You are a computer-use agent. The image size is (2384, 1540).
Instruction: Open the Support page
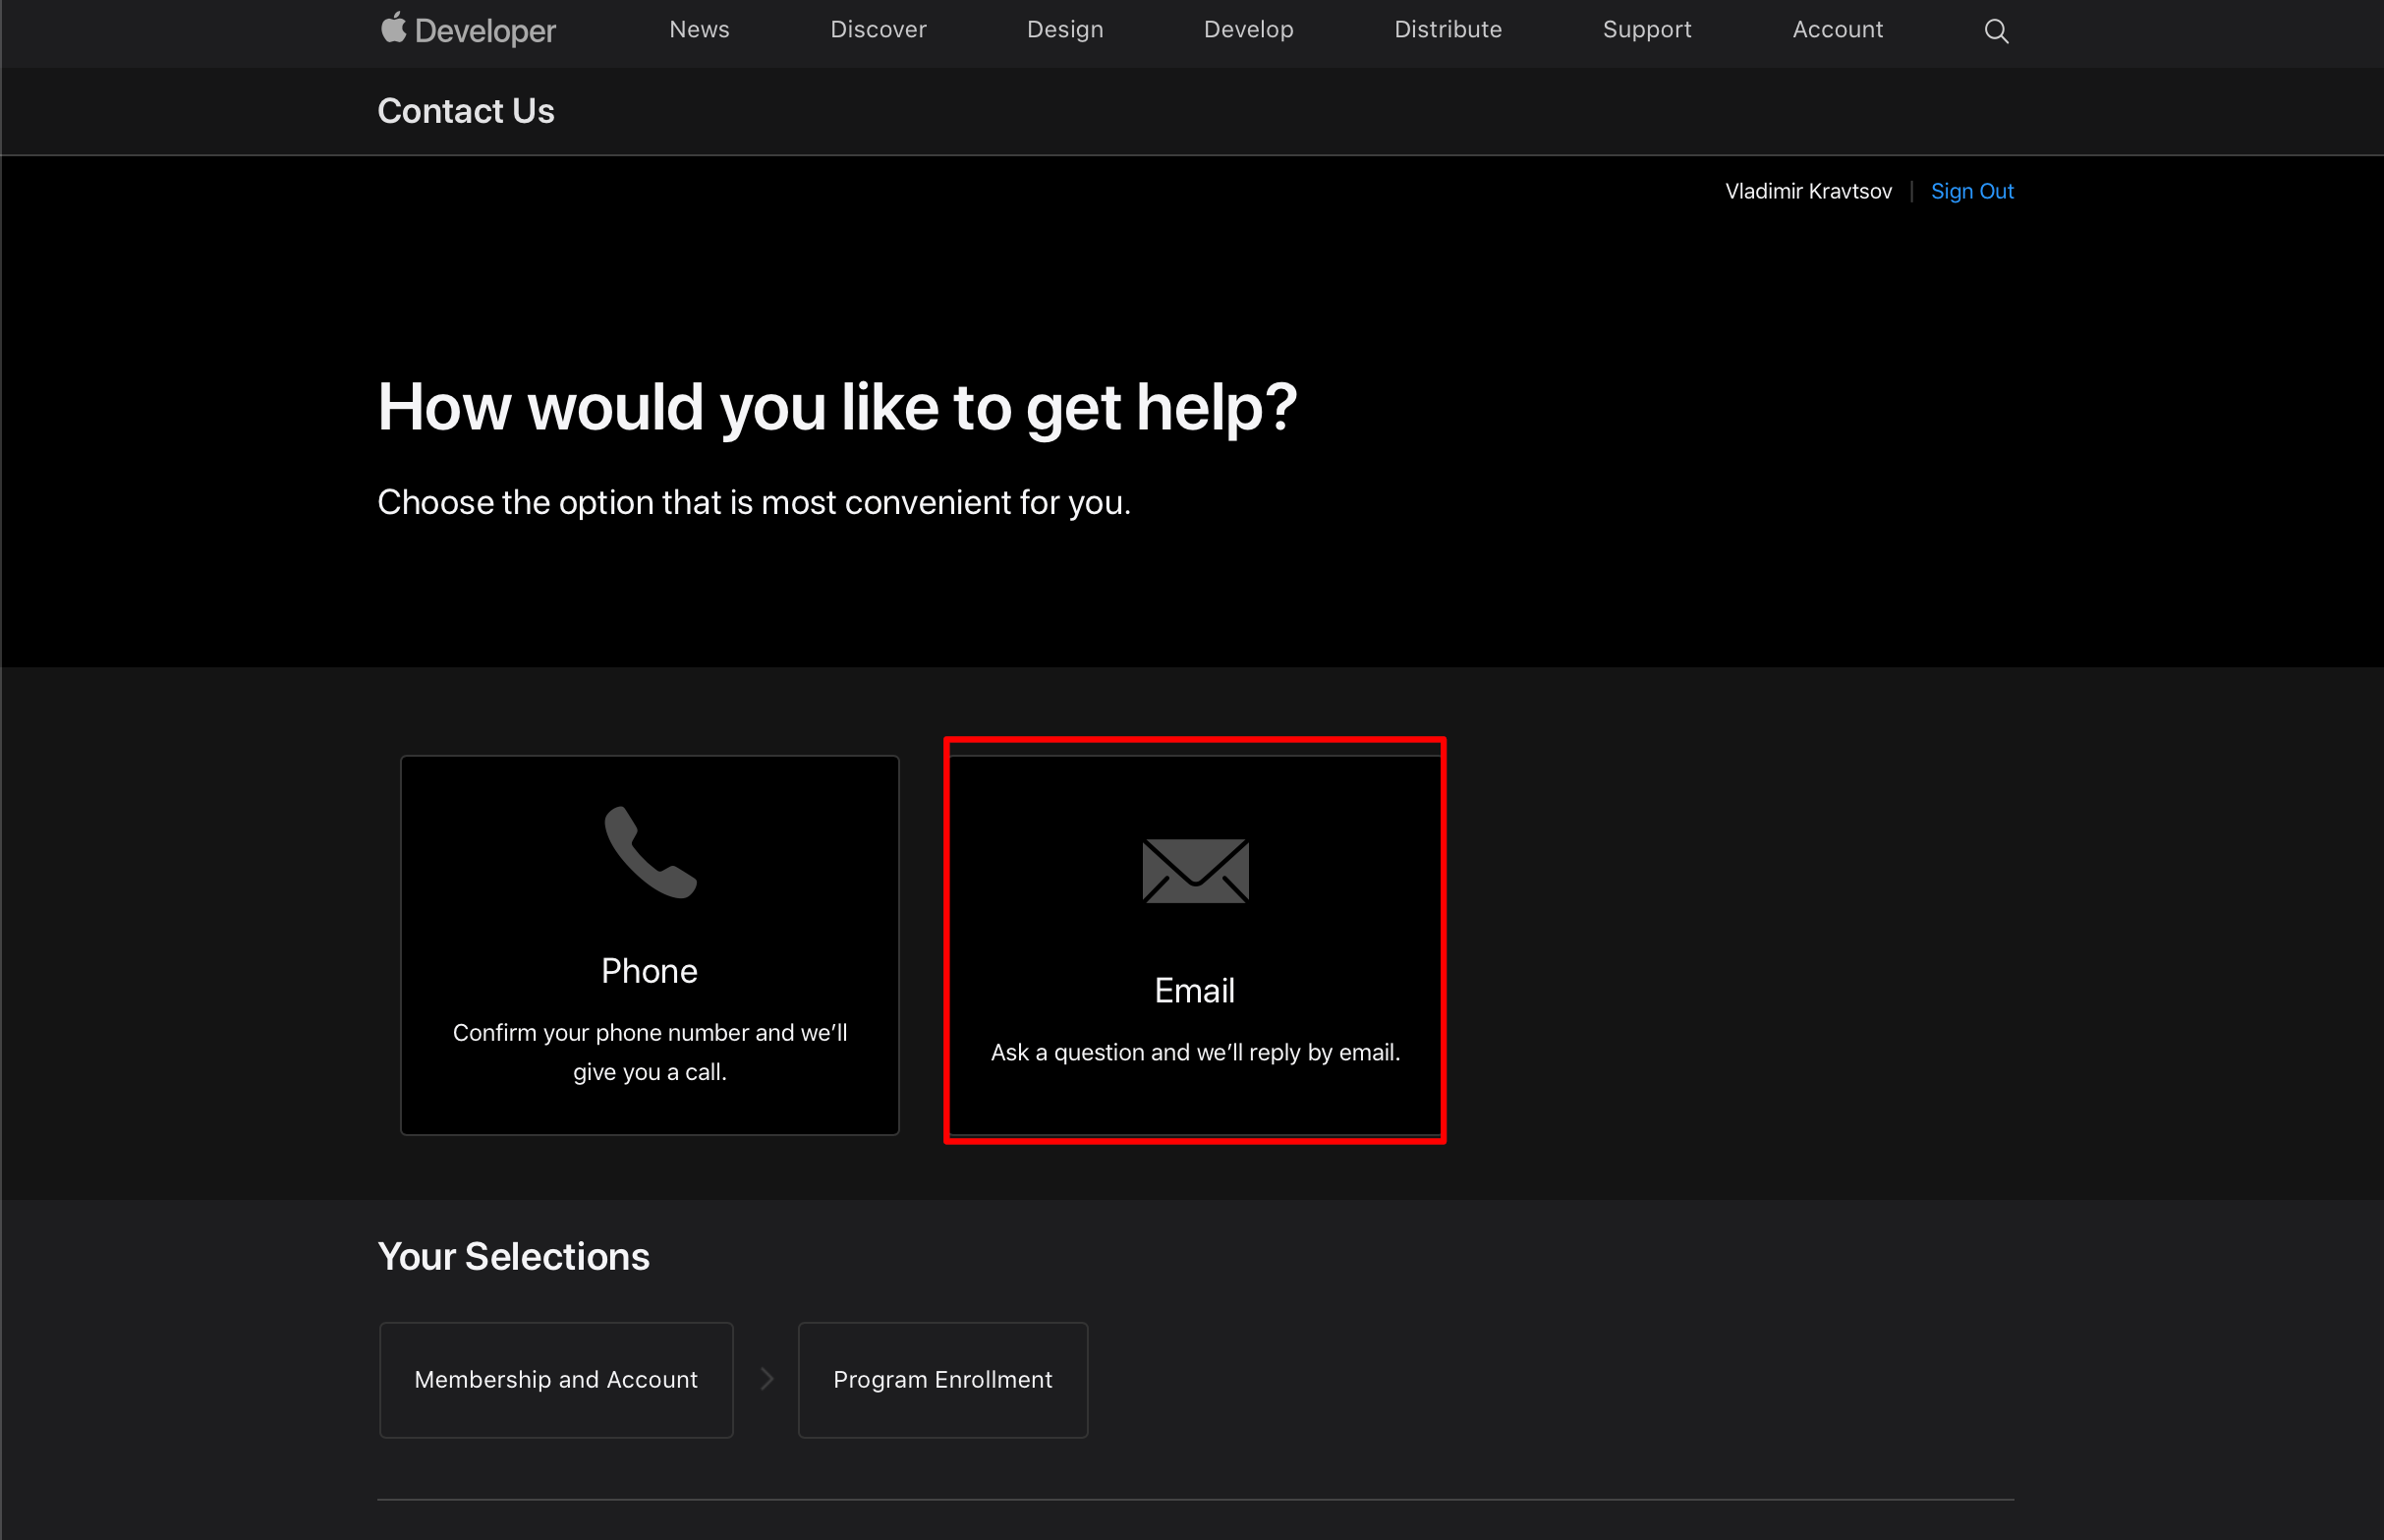[x=1647, y=30]
